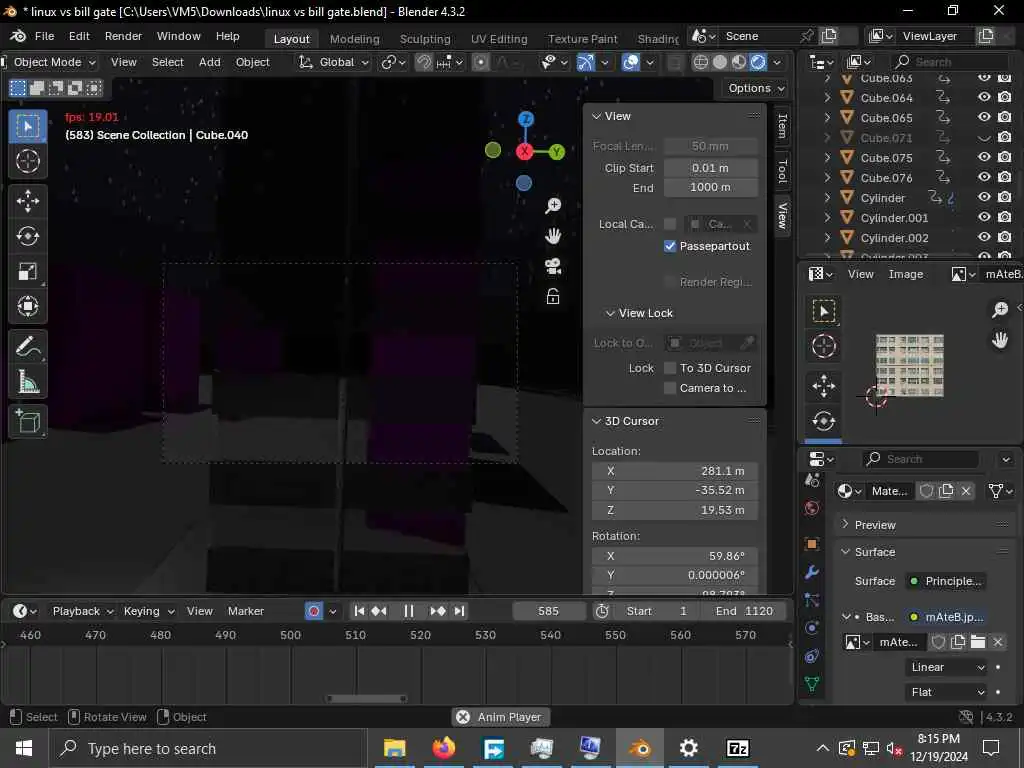Select the Measure tool

[27, 381]
